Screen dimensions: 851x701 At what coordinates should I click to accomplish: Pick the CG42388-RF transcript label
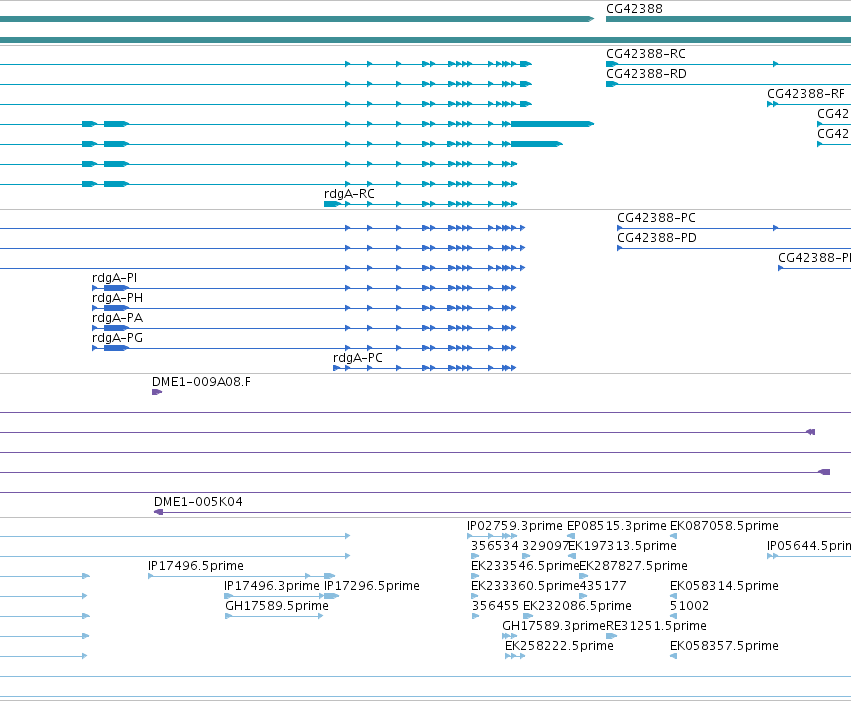tap(806, 94)
